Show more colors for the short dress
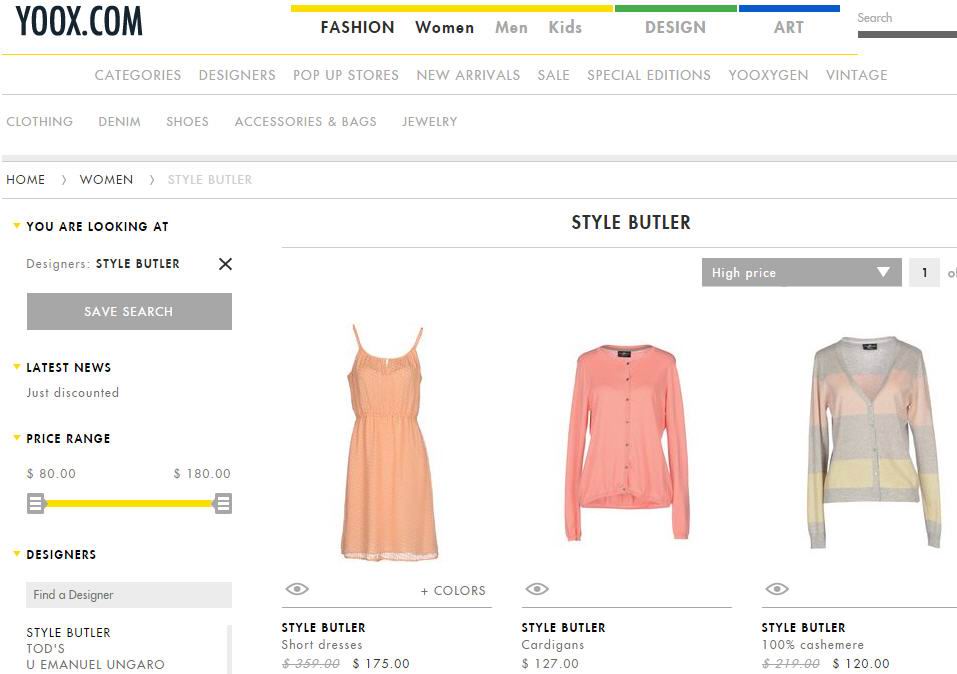957x674 pixels. coord(453,590)
